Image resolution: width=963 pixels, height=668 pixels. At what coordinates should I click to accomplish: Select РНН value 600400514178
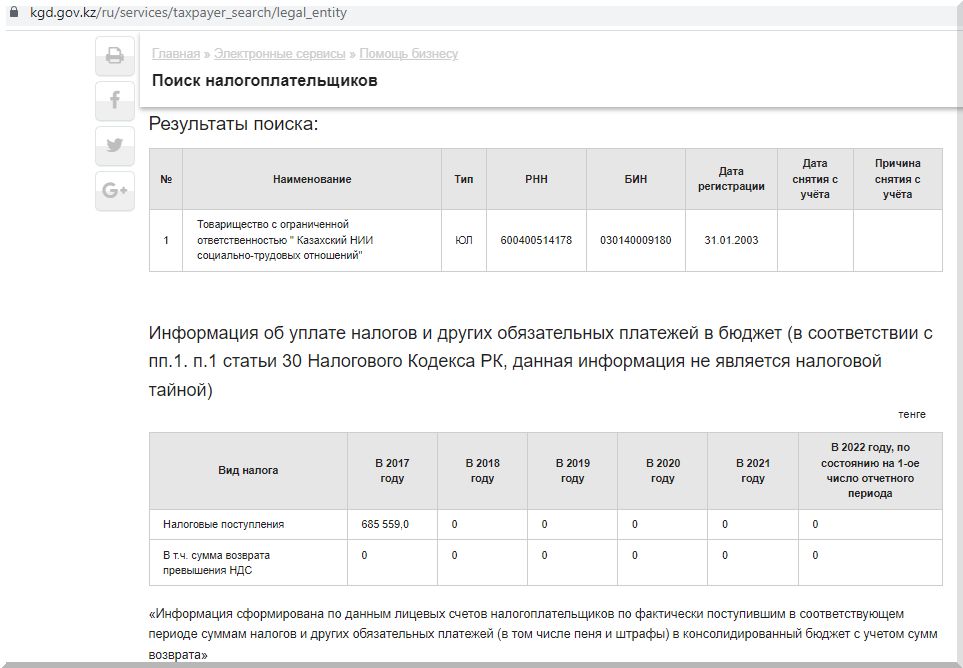point(536,240)
